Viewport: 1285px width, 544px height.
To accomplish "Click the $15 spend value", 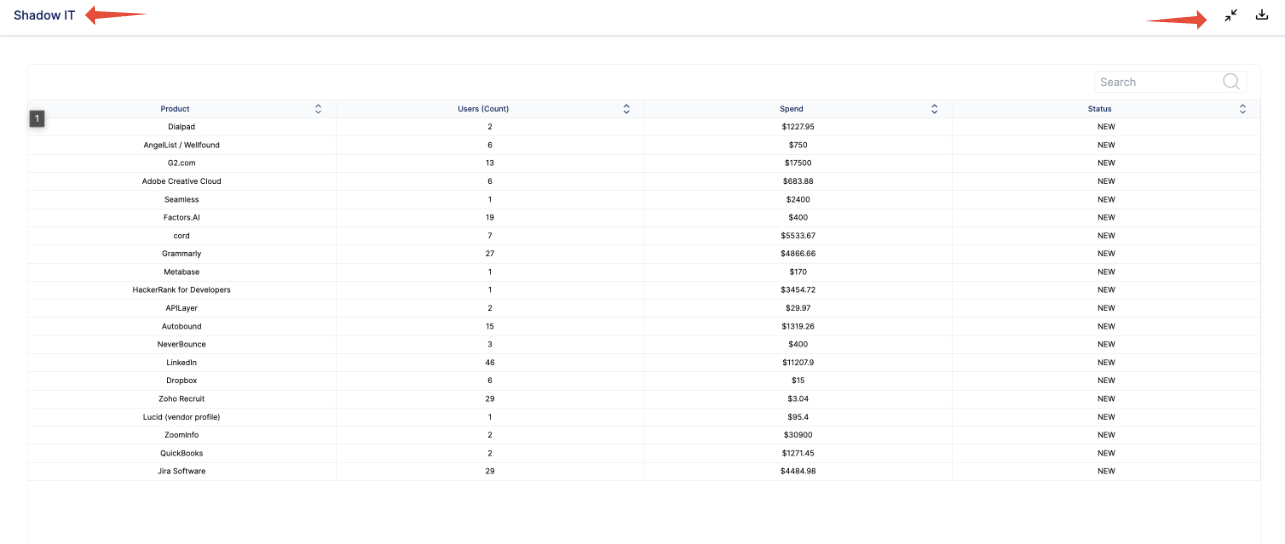I will [x=798, y=380].
